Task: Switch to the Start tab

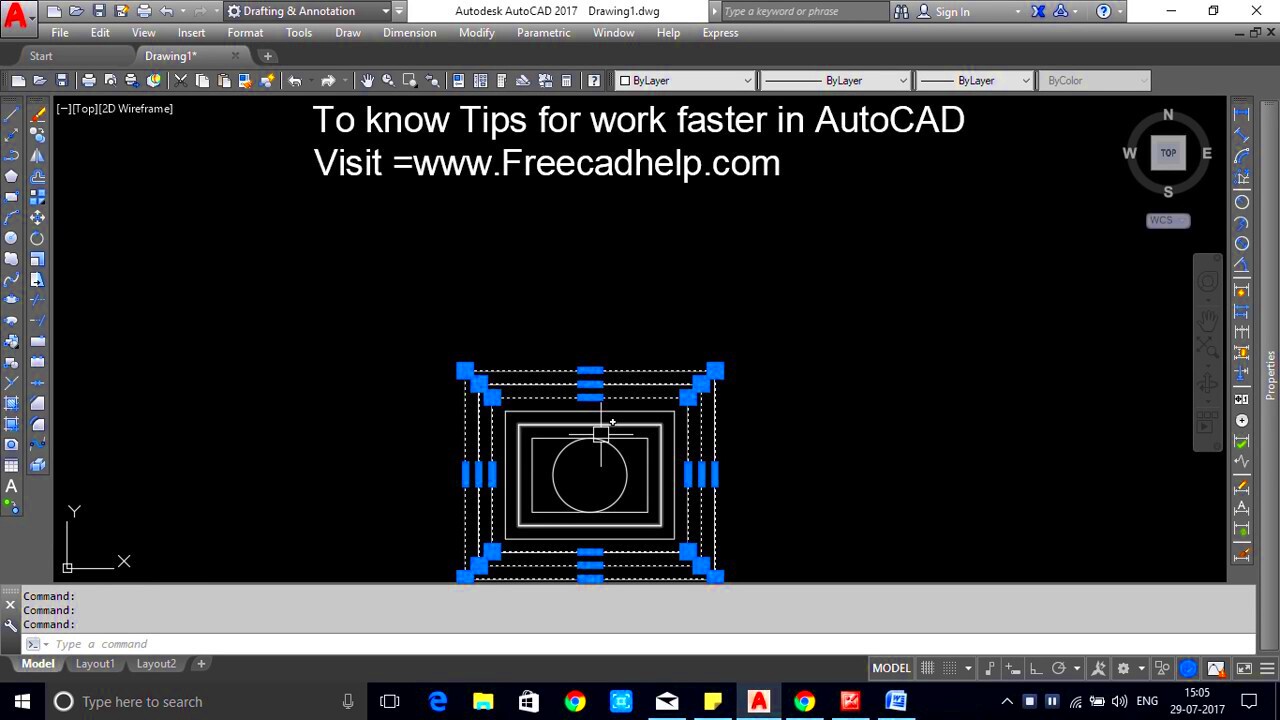Action: tap(41, 56)
